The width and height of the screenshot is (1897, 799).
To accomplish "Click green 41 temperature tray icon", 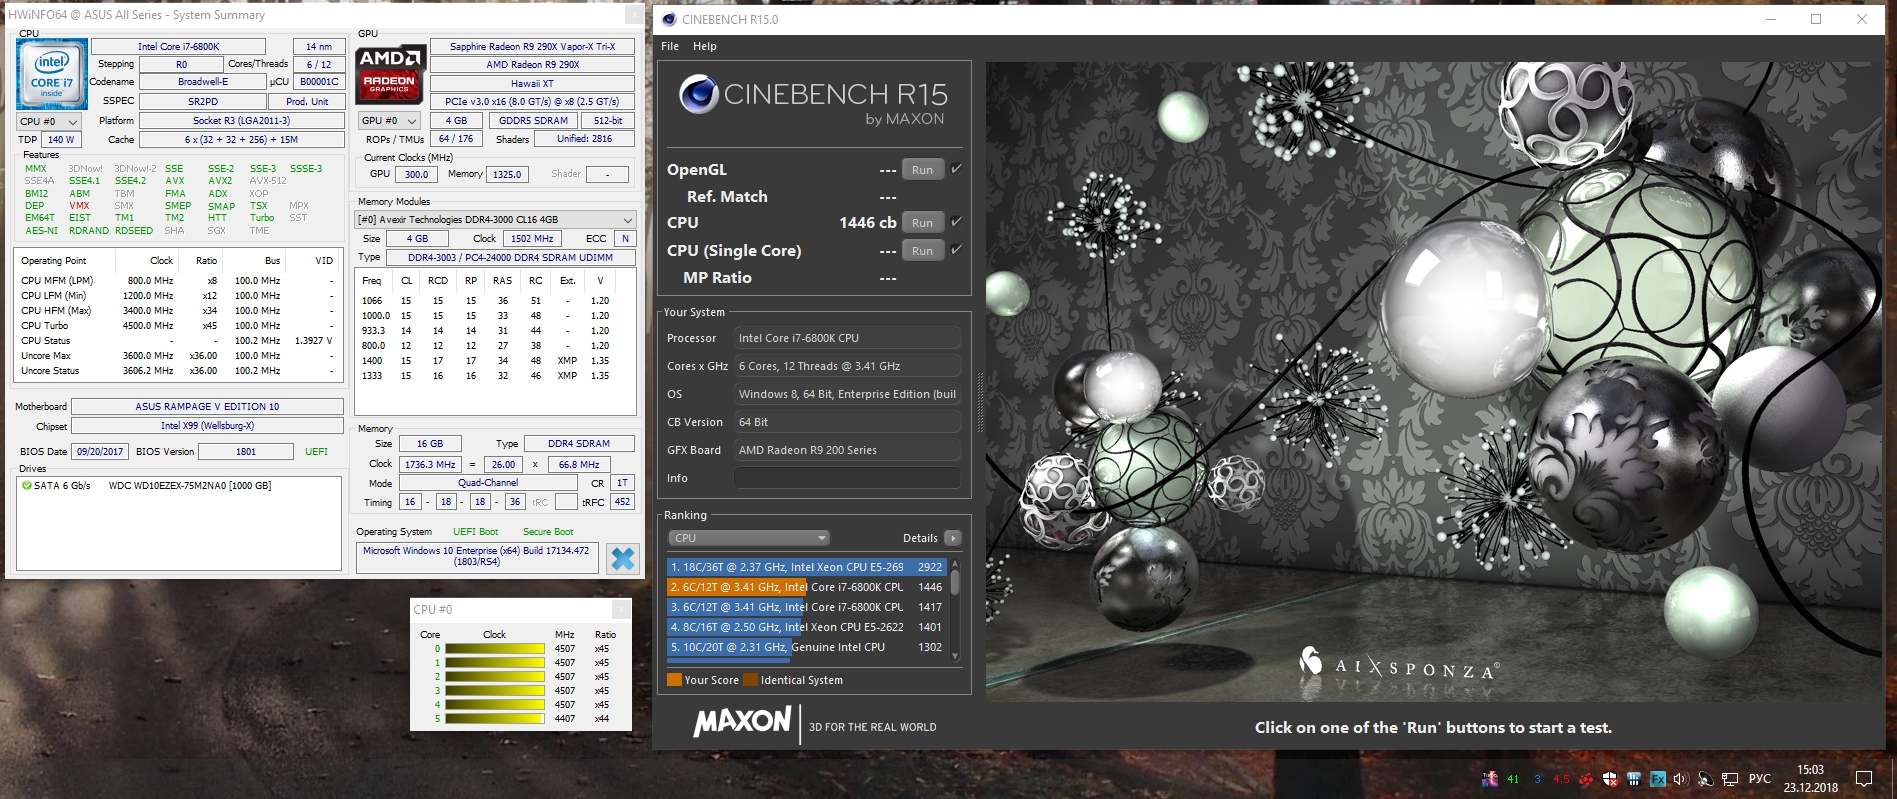I will click(1513, 779).
